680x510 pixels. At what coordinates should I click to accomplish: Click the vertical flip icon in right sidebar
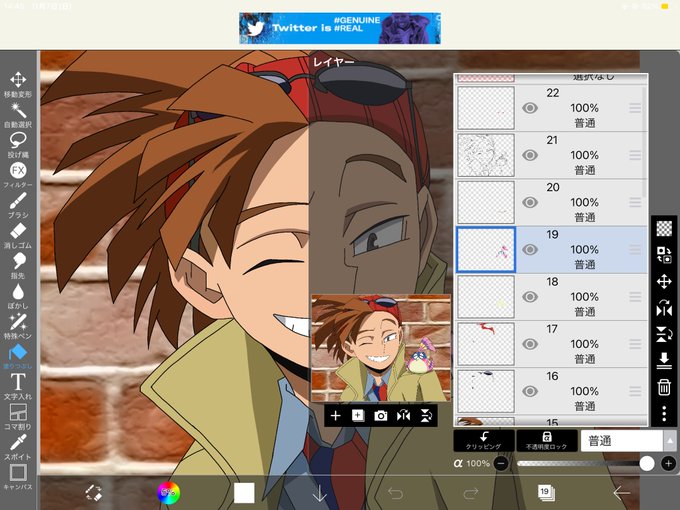click(664, 334)
